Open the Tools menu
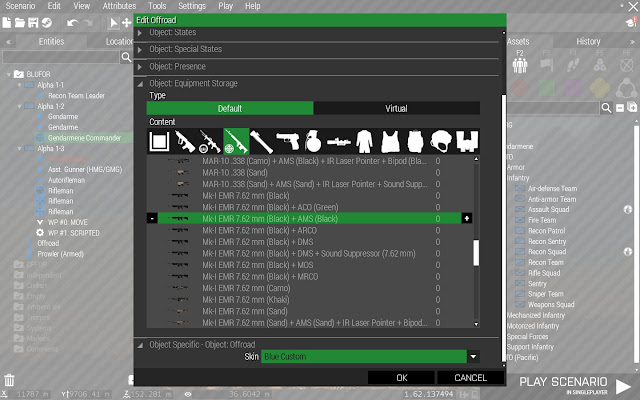 click(x=157, y=6)
